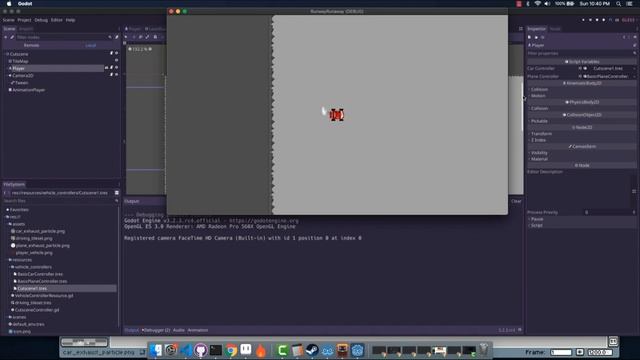The width and height of the screenshot is (640, 360).
Task: Select the Tween node
Action: [21, 82]
